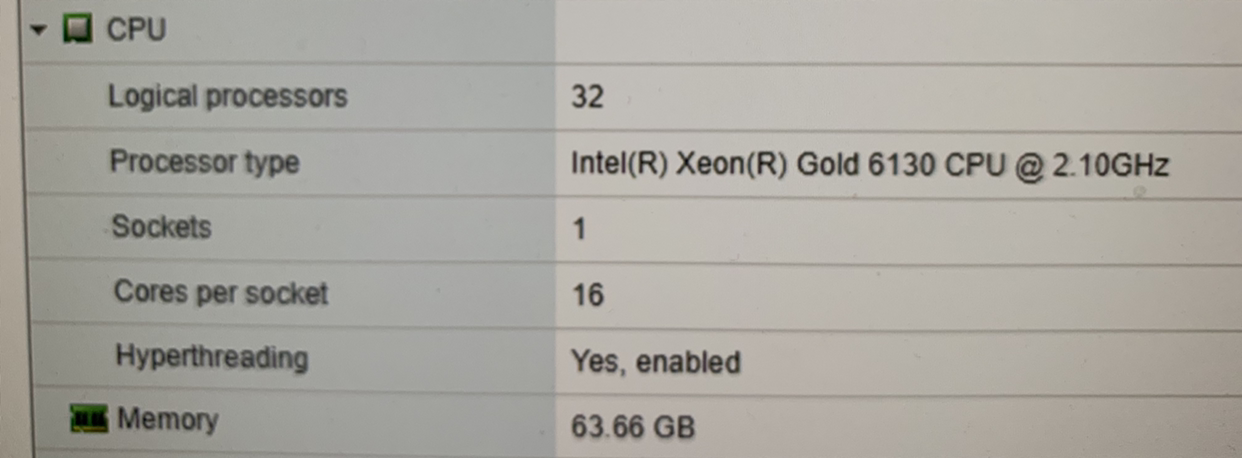Viewport: 1242px width, 458px height.
Task: Click the cores per socket value 16
Action: tap(587, 295)
